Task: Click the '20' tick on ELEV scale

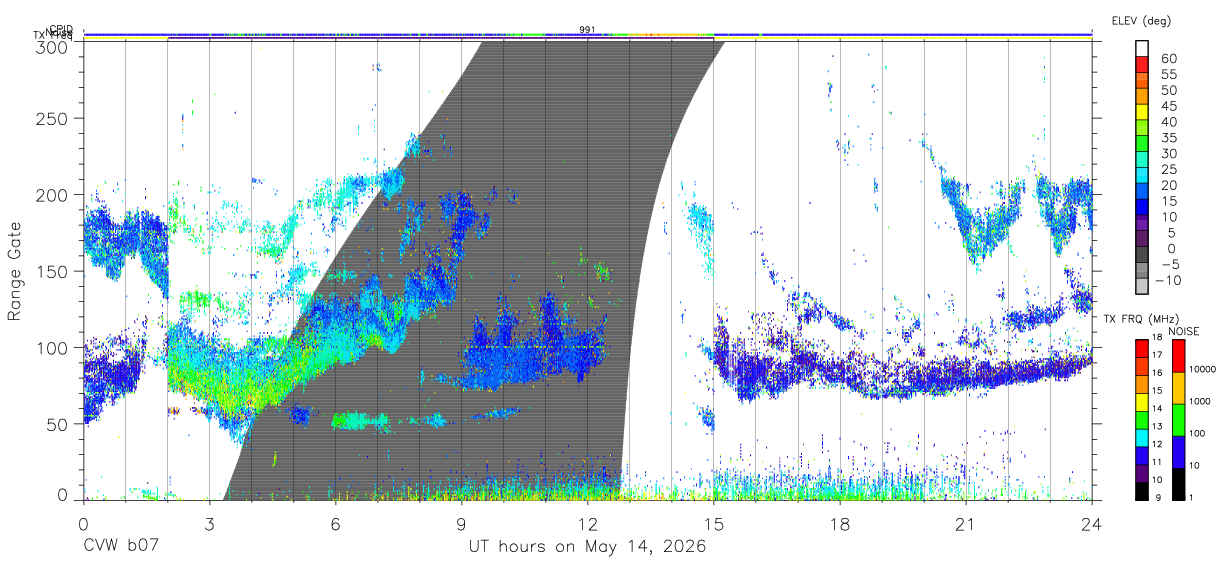Action: pyautogui.click(x=1168, y=186)
